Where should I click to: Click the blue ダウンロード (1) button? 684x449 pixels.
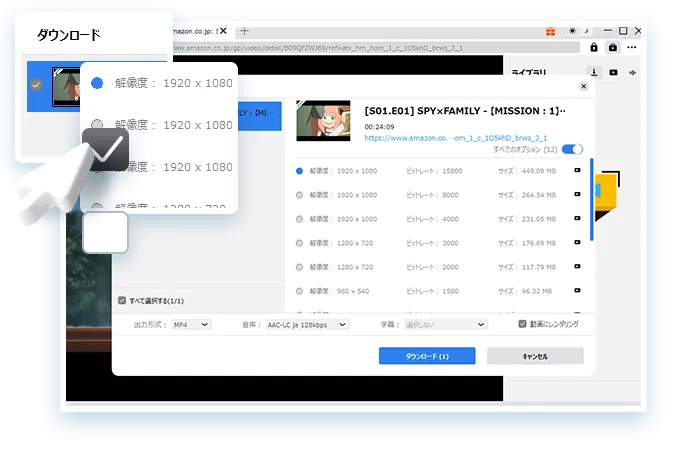pyautogui.click(x=427, y=356)
